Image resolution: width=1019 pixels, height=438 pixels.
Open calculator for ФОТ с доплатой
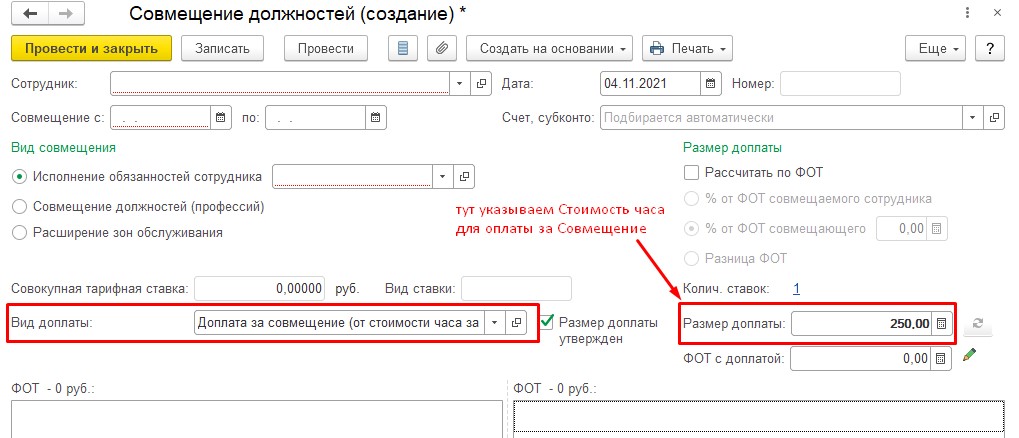click(941, 357)
